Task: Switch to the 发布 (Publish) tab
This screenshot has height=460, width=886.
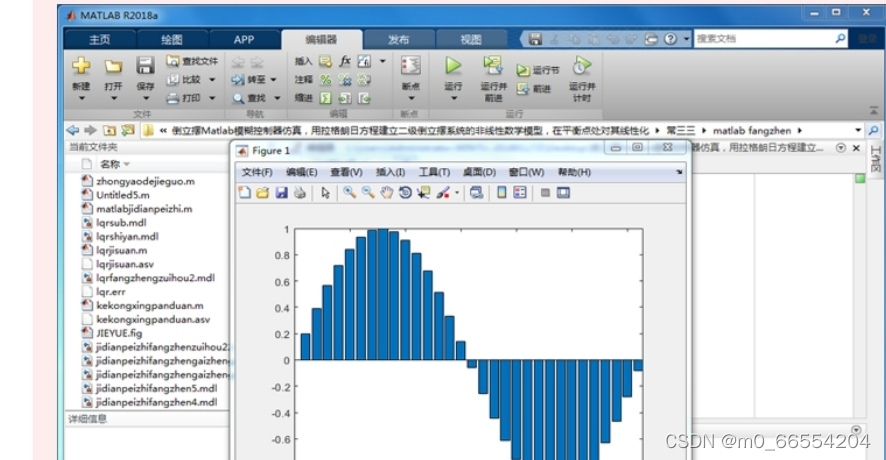Action: pyautogui.click(x=398, y=40)
